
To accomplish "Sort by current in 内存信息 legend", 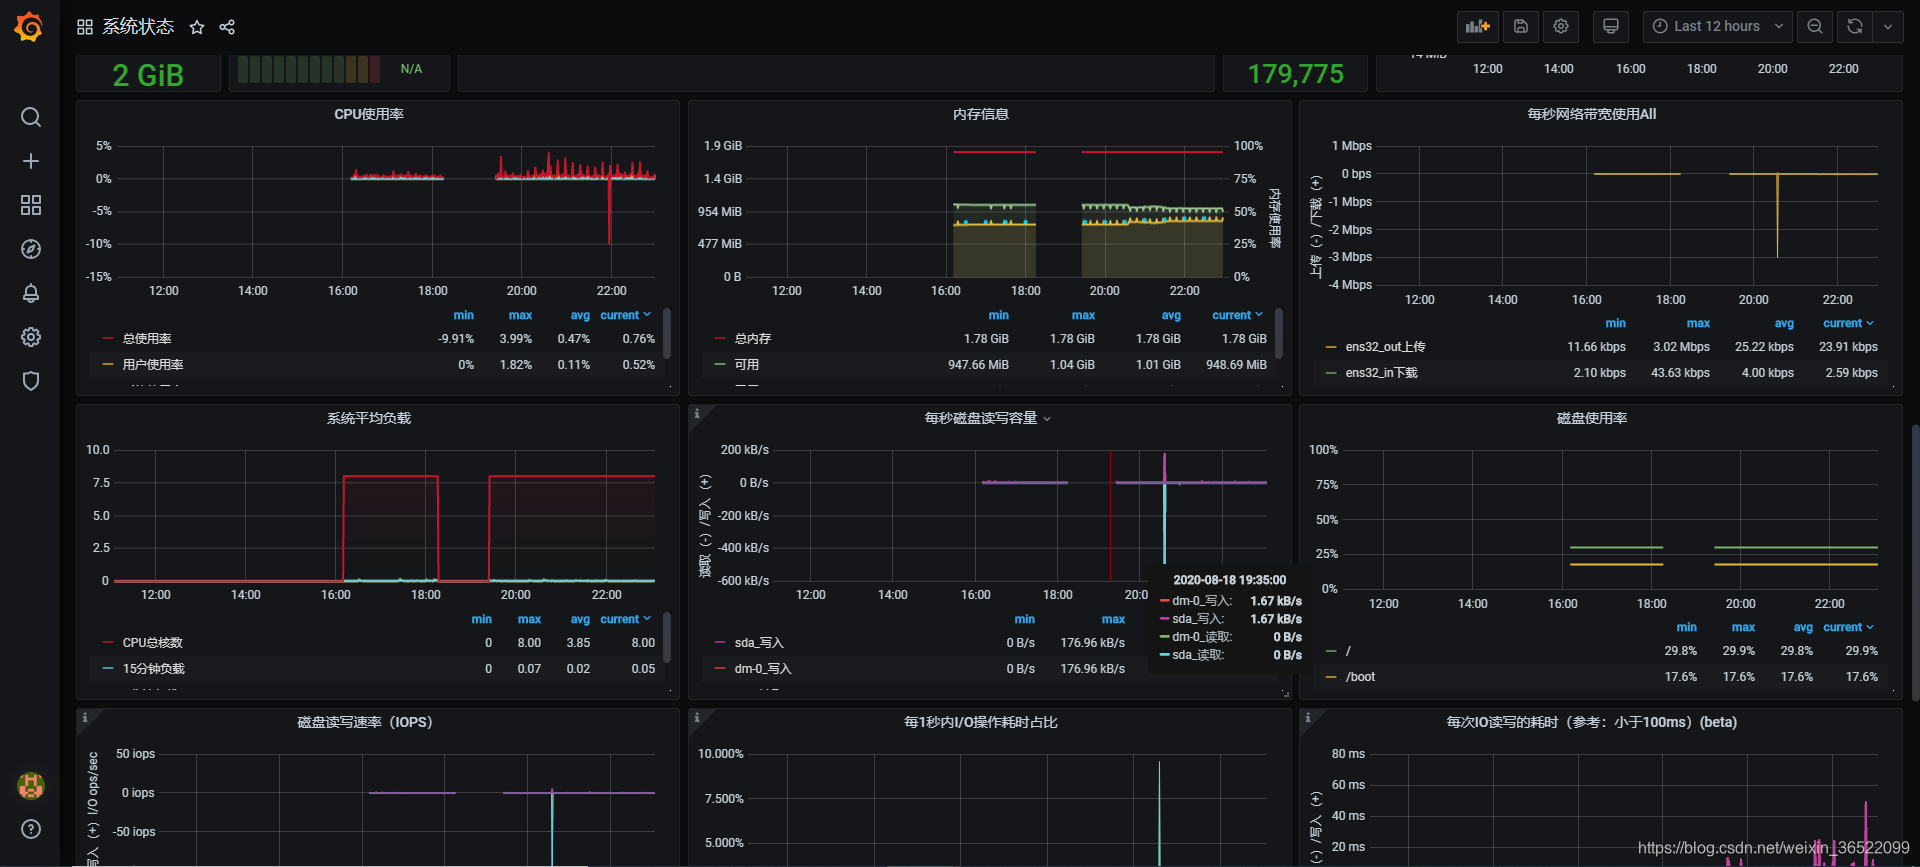I will pos(1238,315).
